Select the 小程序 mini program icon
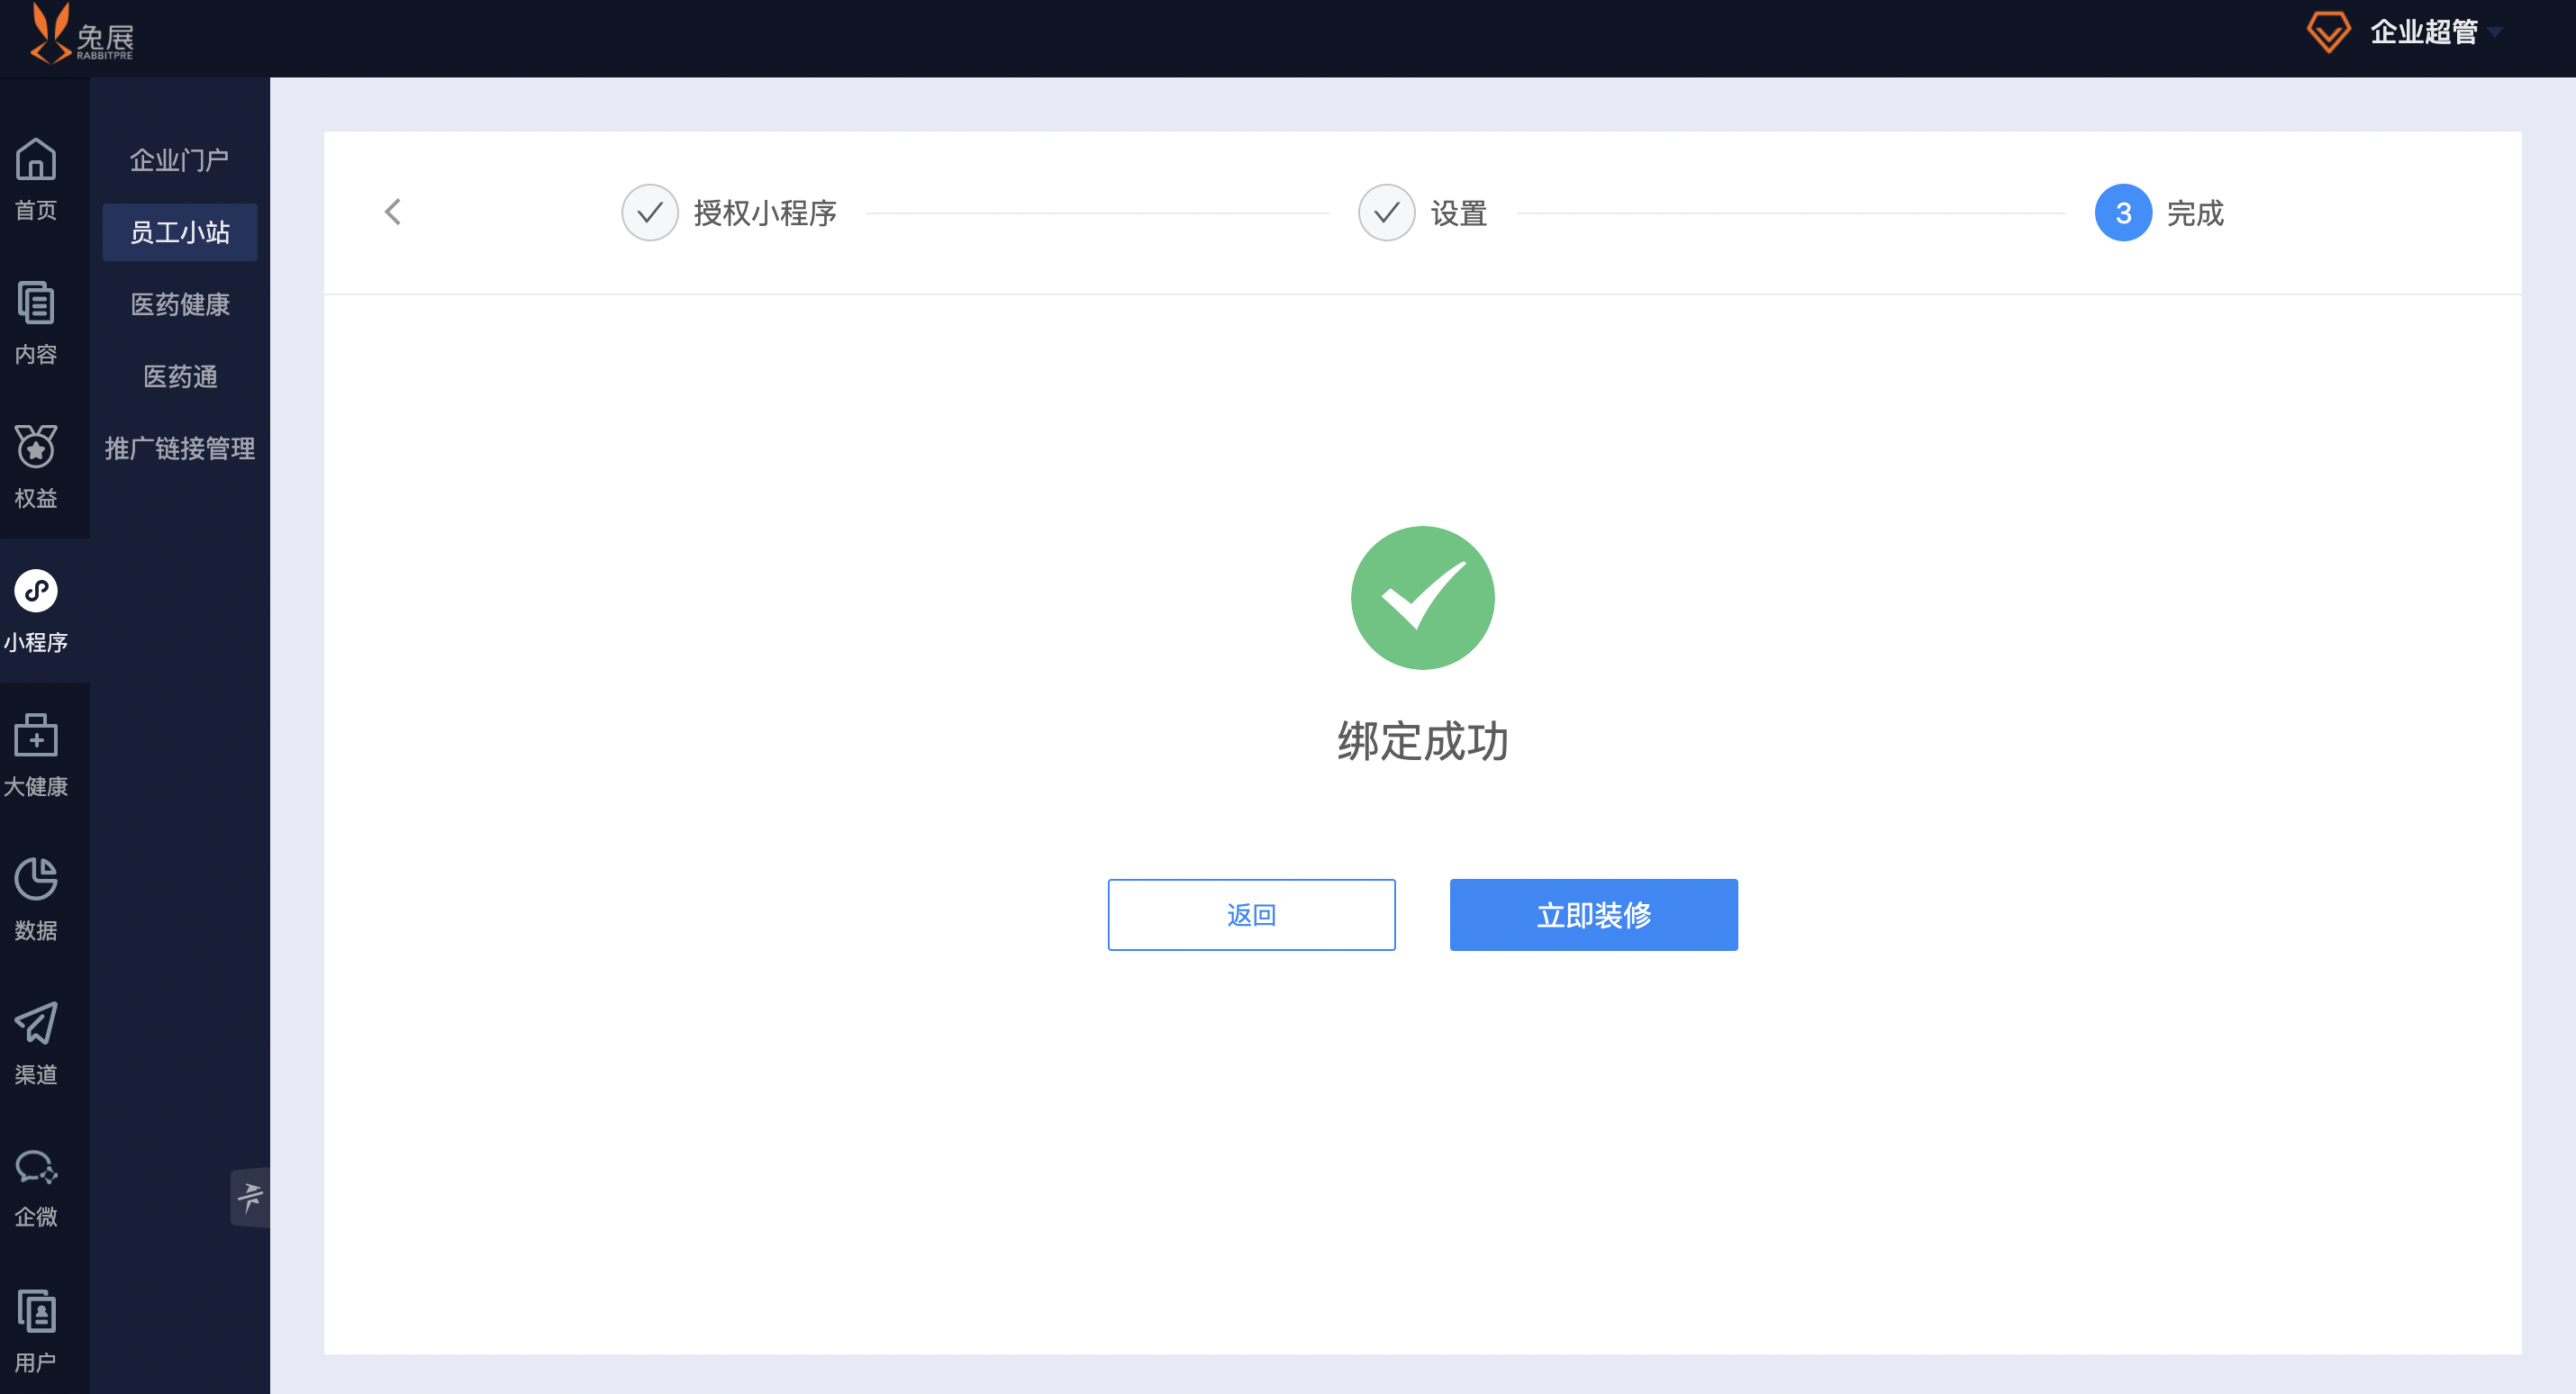 pyautogui.click(x=36, y=591)
